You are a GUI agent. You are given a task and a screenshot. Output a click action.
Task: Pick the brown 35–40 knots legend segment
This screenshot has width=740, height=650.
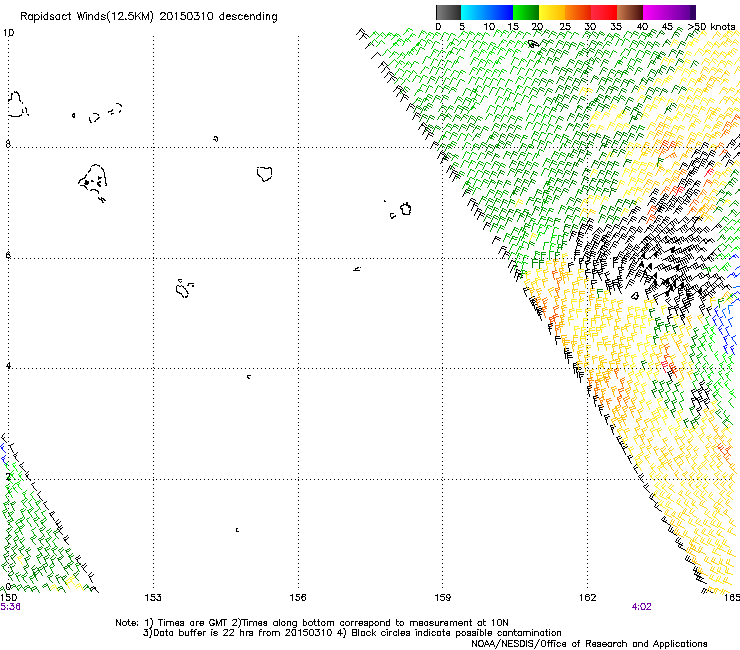pos(630,12)
